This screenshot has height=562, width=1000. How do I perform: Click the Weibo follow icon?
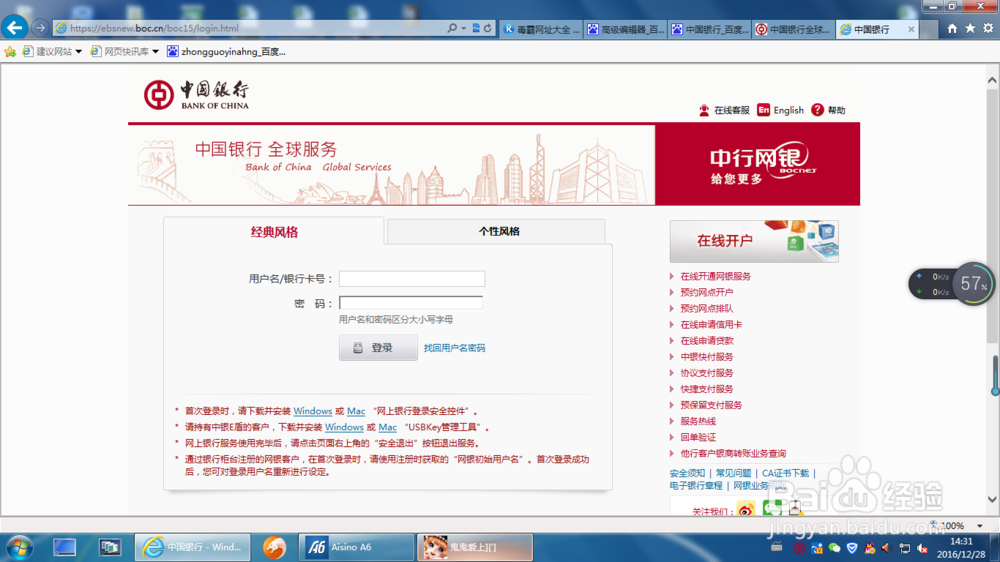[x=746, y=509]
